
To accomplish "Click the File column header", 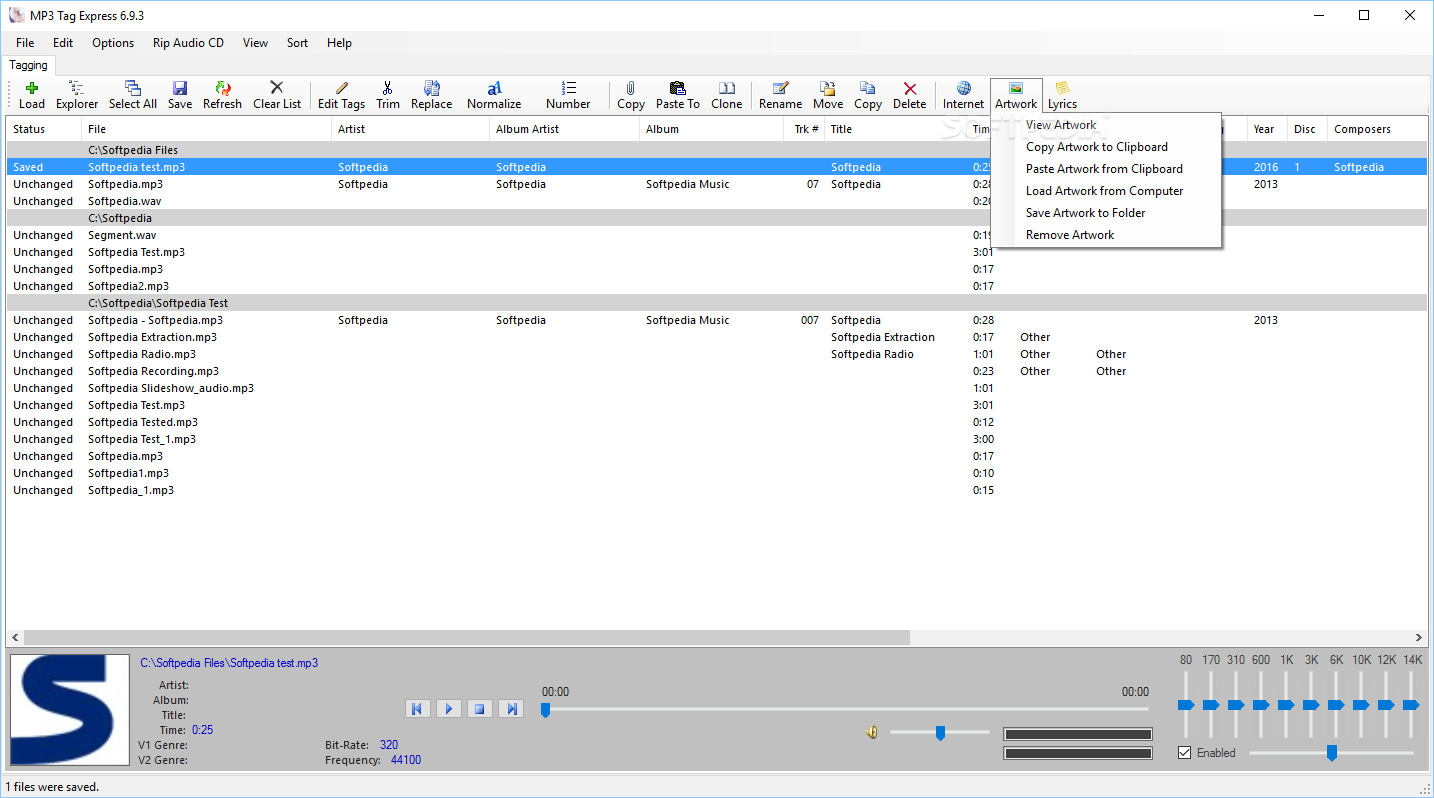I will tap(207, 129).
